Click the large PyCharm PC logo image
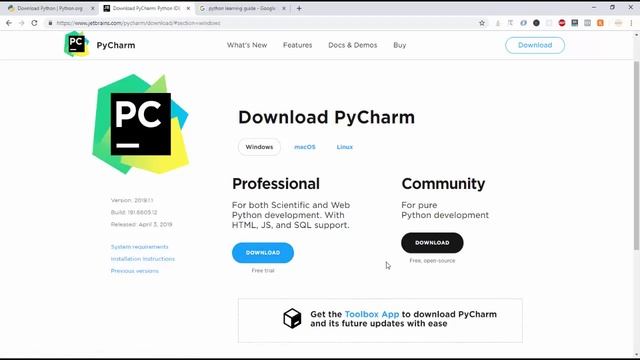Viewport: 640px width, 360px height. [140, 124]
